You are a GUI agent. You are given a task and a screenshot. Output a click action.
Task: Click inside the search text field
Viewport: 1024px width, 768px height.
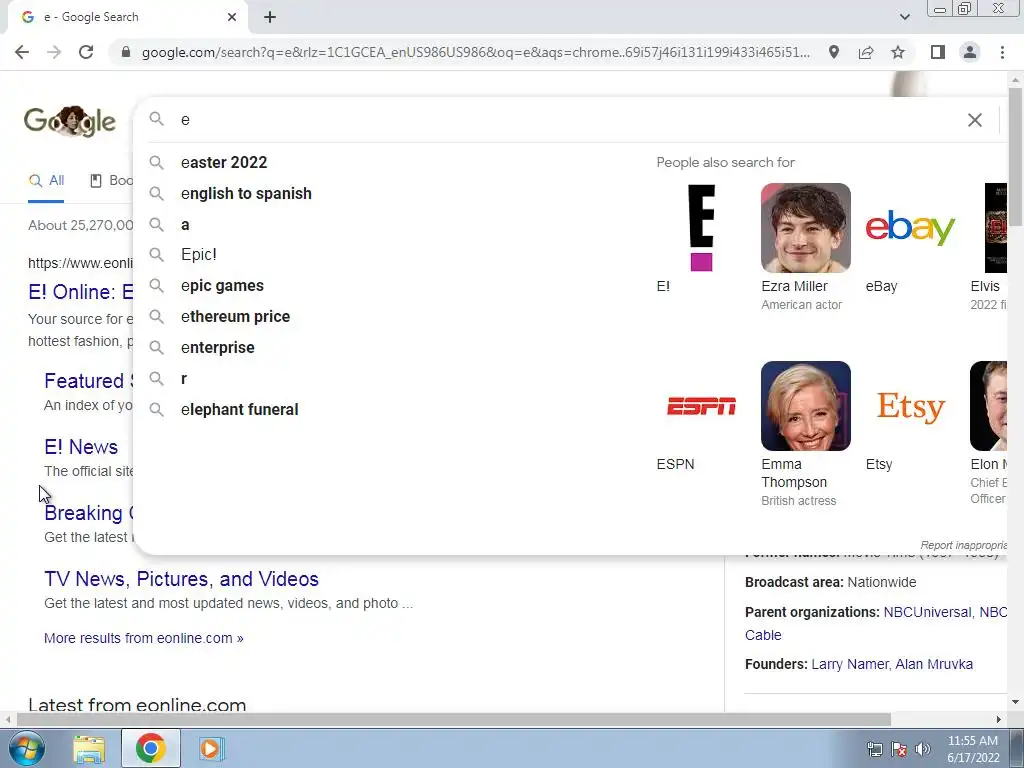click(x=568, y=120)
